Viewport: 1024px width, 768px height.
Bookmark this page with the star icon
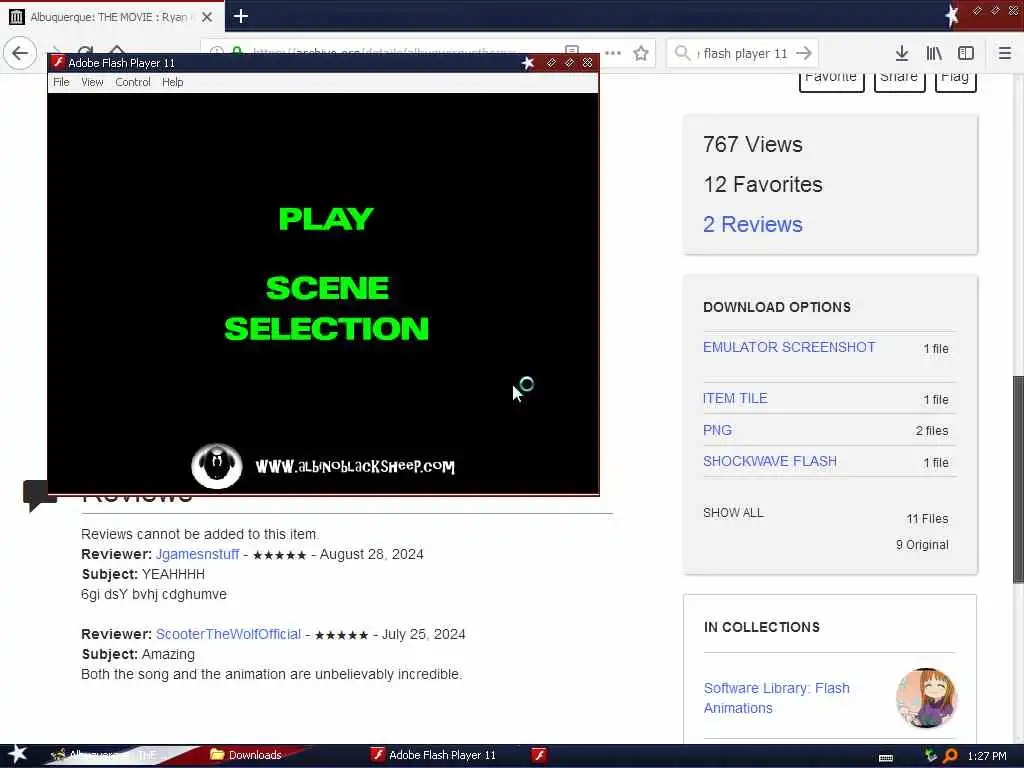(x=641, y=54)
